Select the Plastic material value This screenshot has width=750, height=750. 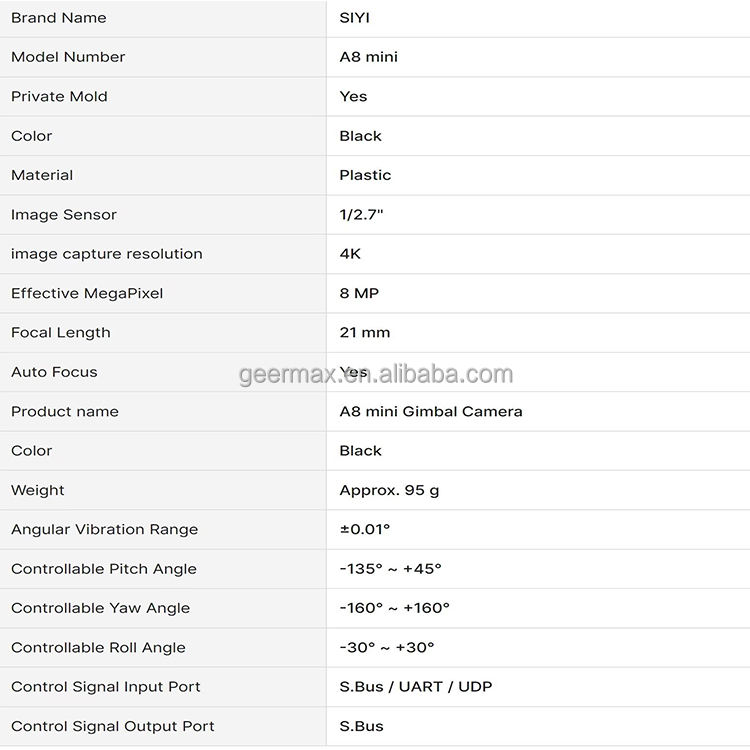coord(365,175)
